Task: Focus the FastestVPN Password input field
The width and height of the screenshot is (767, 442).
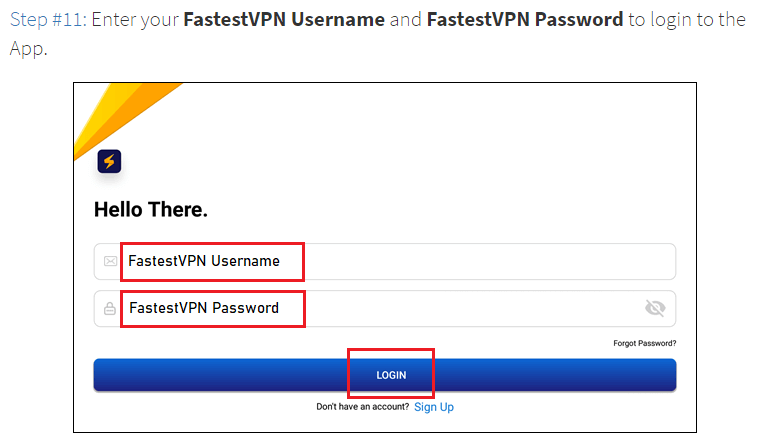Action: point(385,309)
